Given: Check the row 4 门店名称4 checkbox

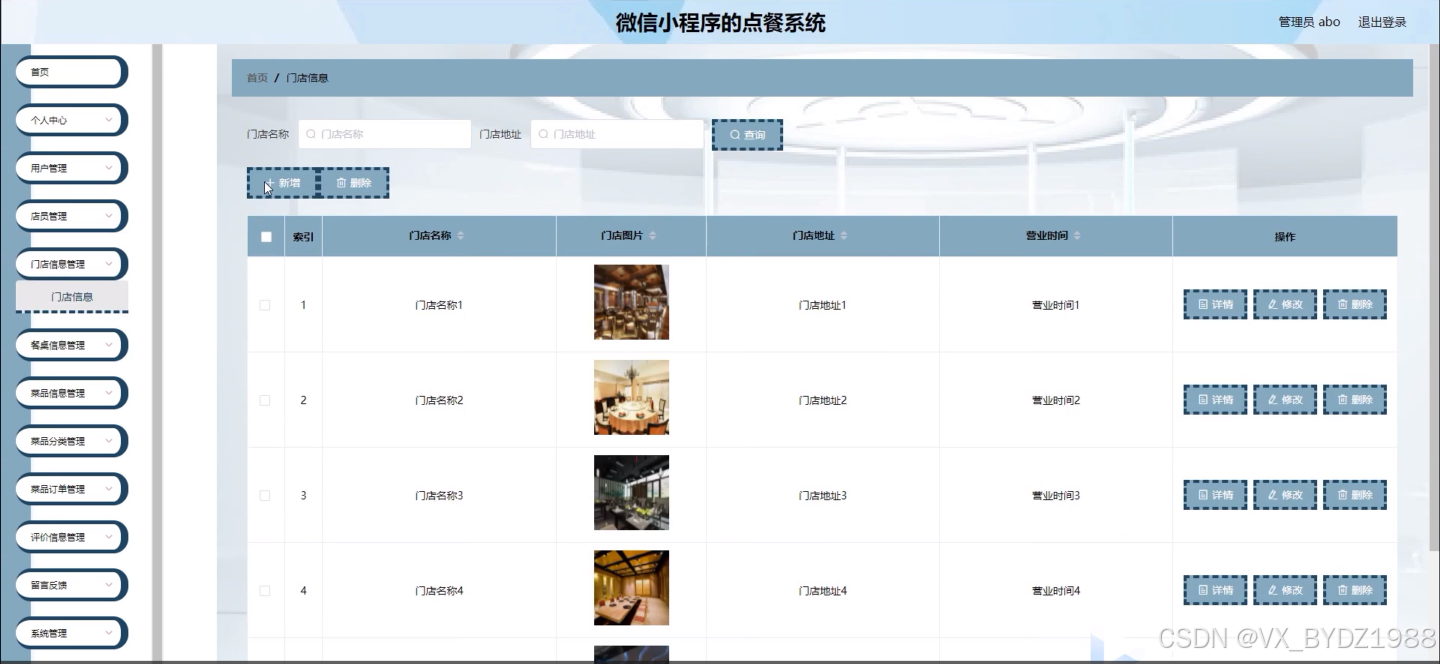Looking at the screenshot, I should [265, 591].
